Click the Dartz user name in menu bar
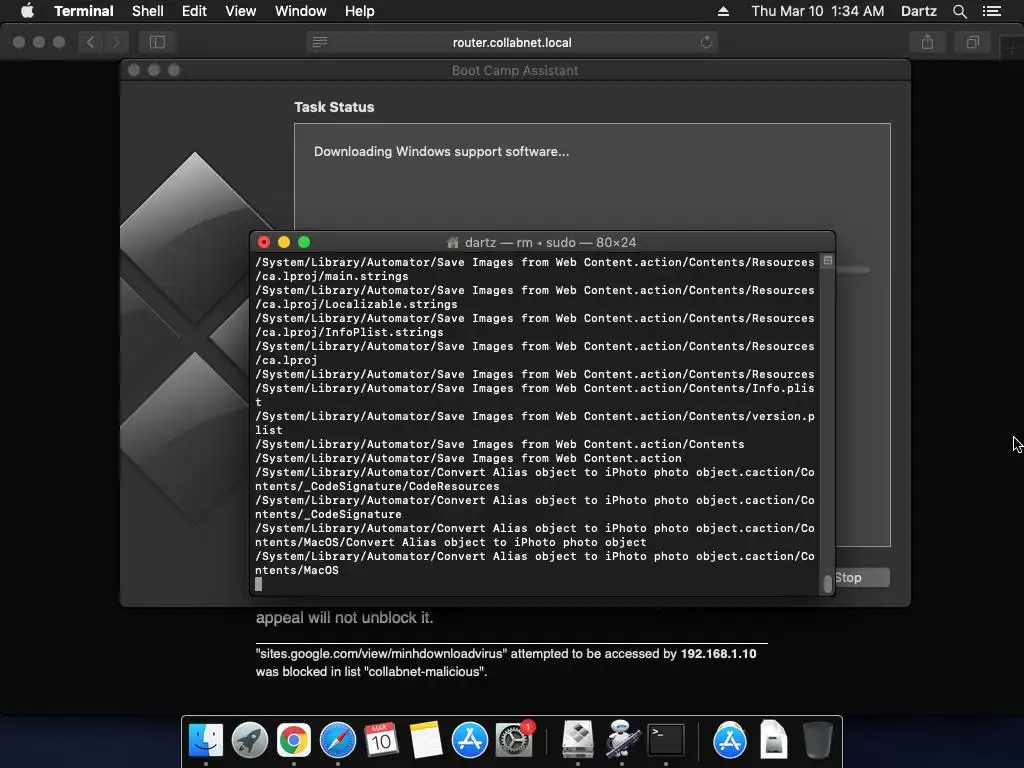 coord(918,11)
